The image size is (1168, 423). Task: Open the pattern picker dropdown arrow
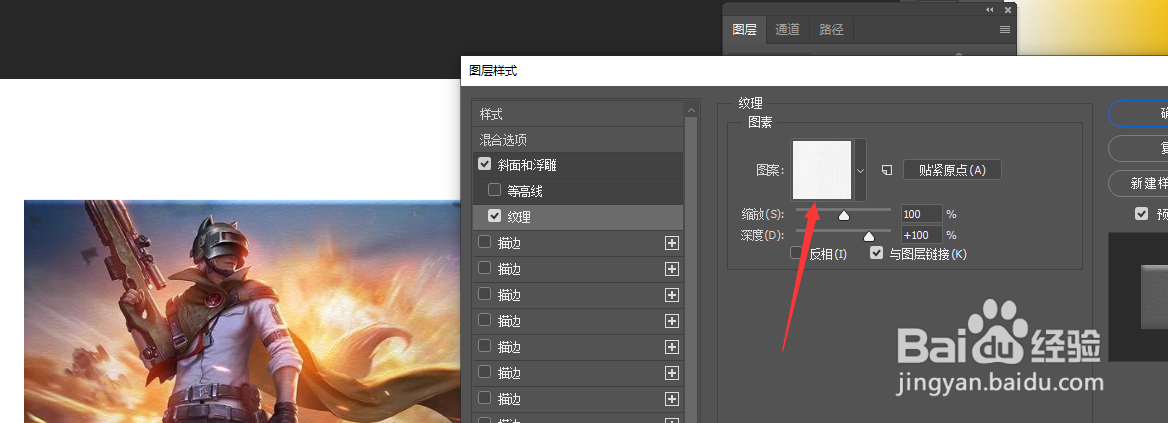tap(860, 170)
